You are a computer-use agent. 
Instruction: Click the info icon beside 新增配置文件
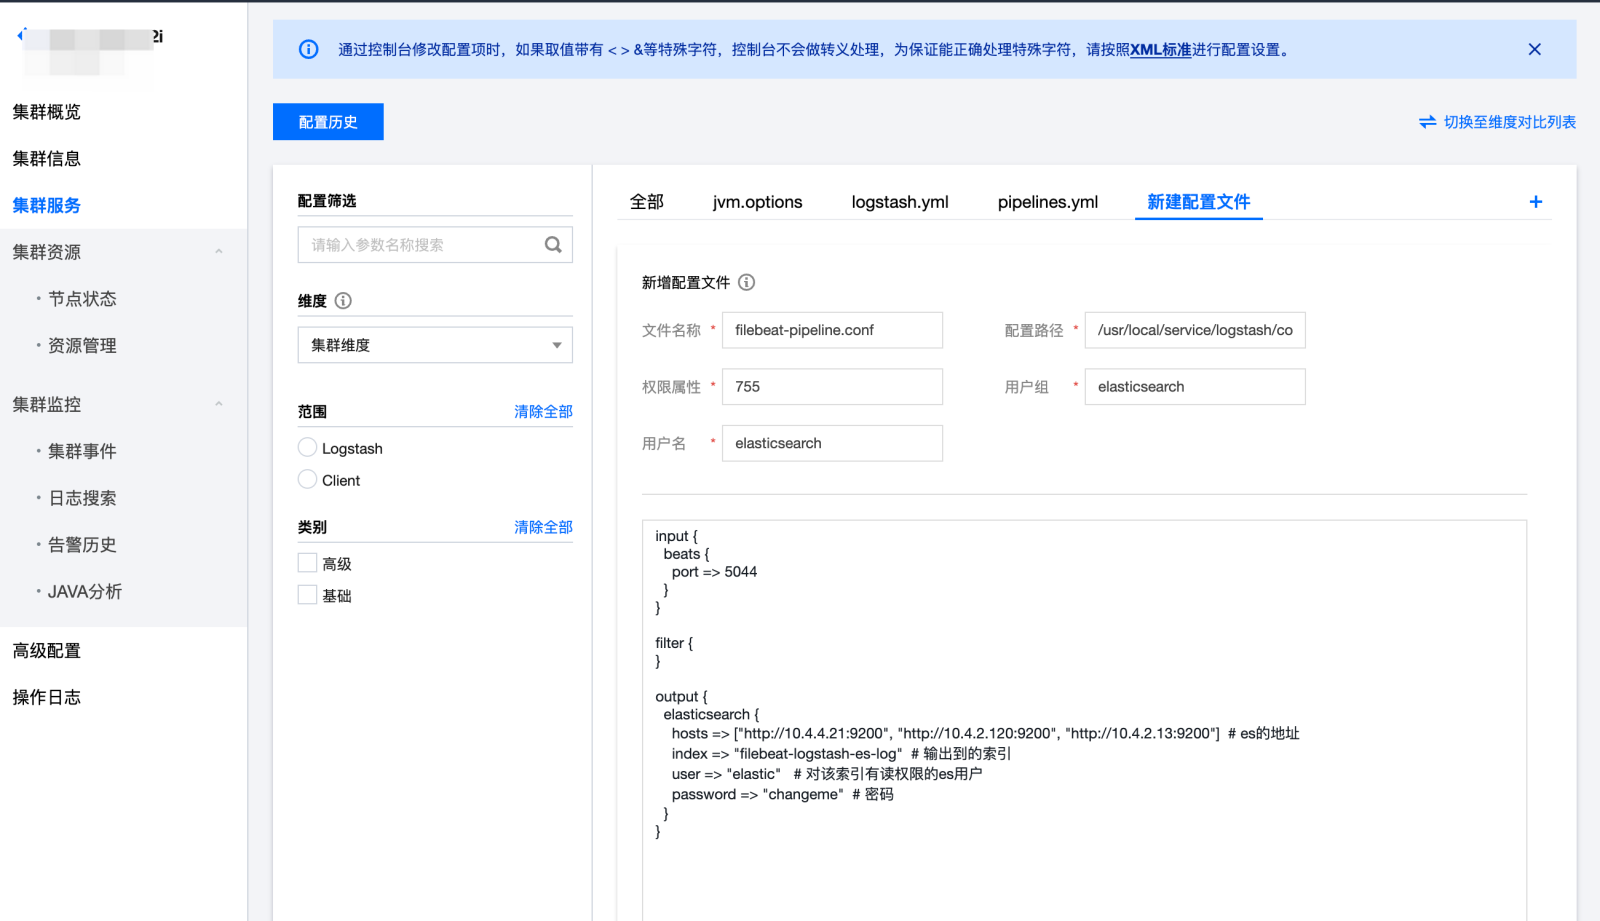(746, 283)
